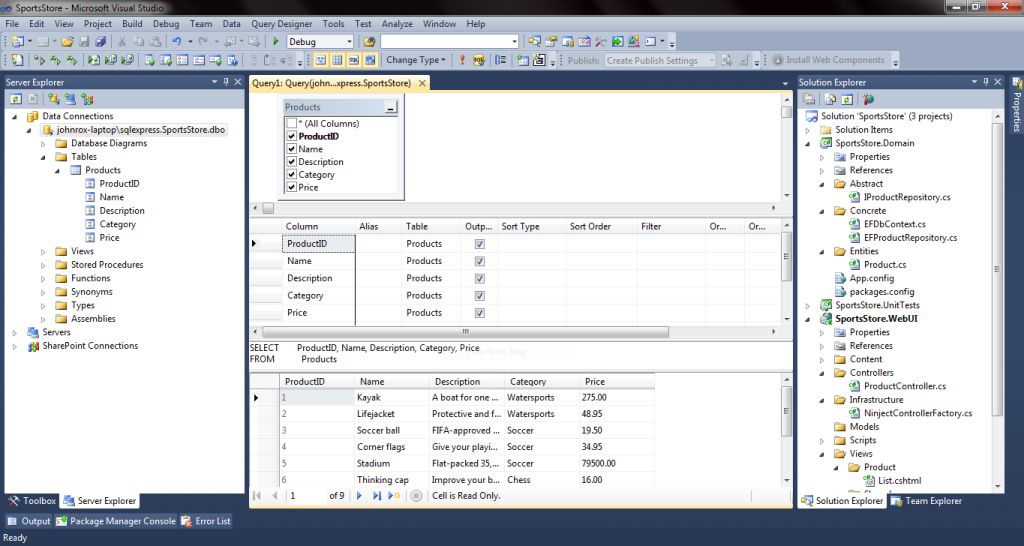Viewport: 1024px width, 546px height.
Task: Go to next record in results navigator
Action: click(359, 496)
